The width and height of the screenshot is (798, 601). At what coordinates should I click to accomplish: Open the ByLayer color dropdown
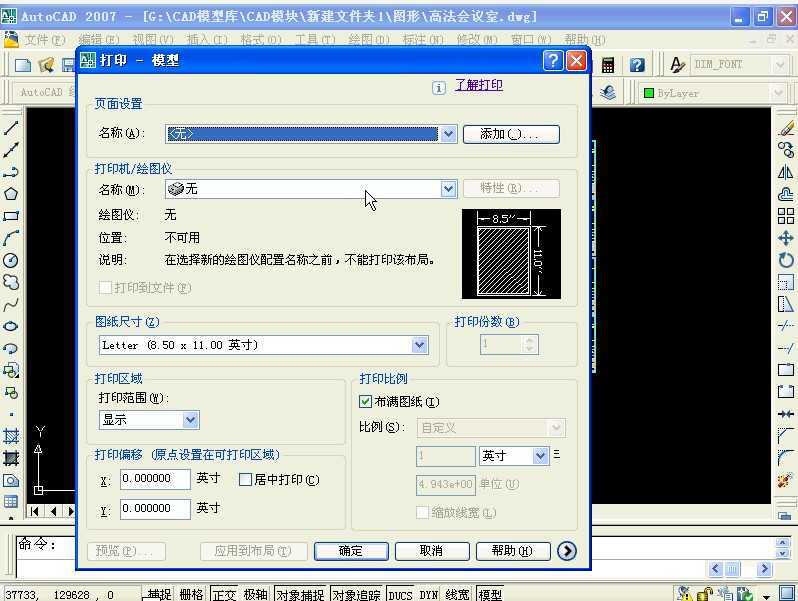(x=778, y=93)
